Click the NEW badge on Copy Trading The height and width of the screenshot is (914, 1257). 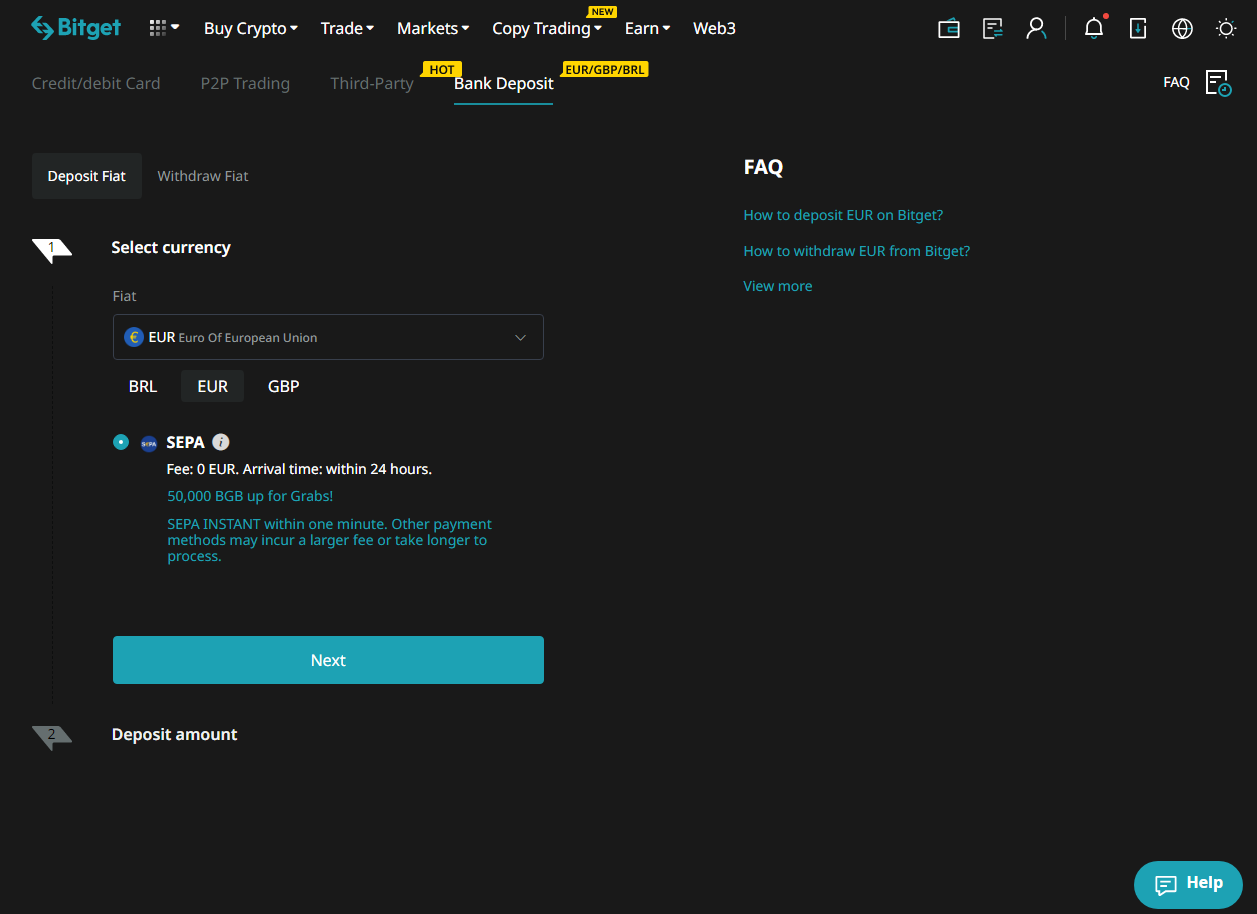(x=603, y=12)
